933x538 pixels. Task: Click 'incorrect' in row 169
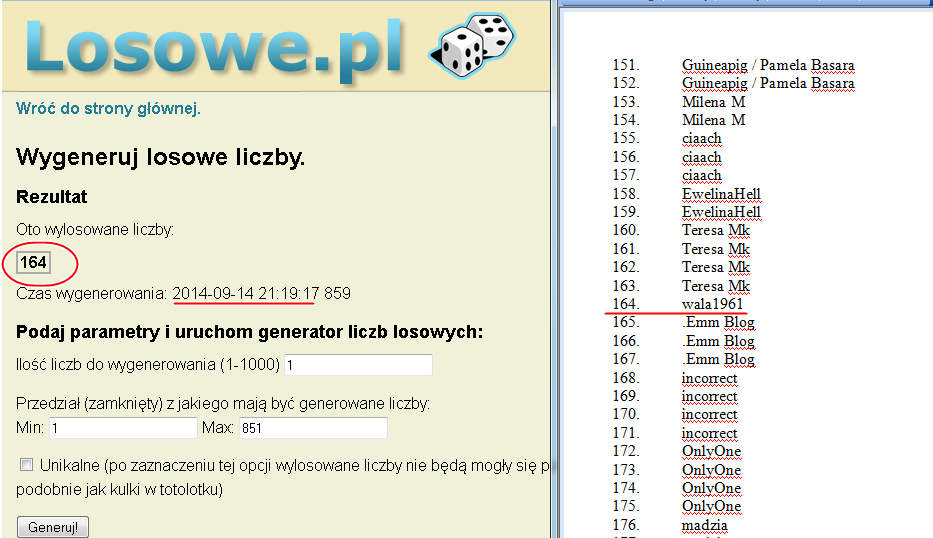(709, 396)
